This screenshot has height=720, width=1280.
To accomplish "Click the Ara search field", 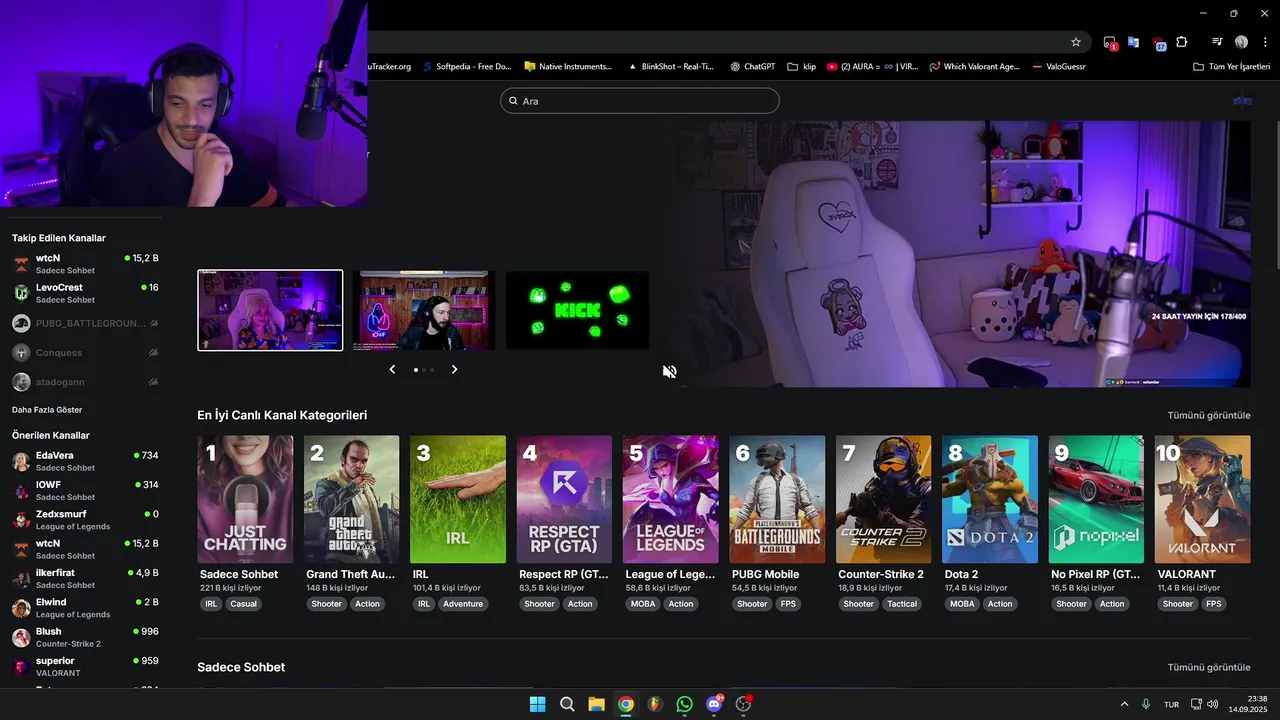I will click(x=640, y=101).
